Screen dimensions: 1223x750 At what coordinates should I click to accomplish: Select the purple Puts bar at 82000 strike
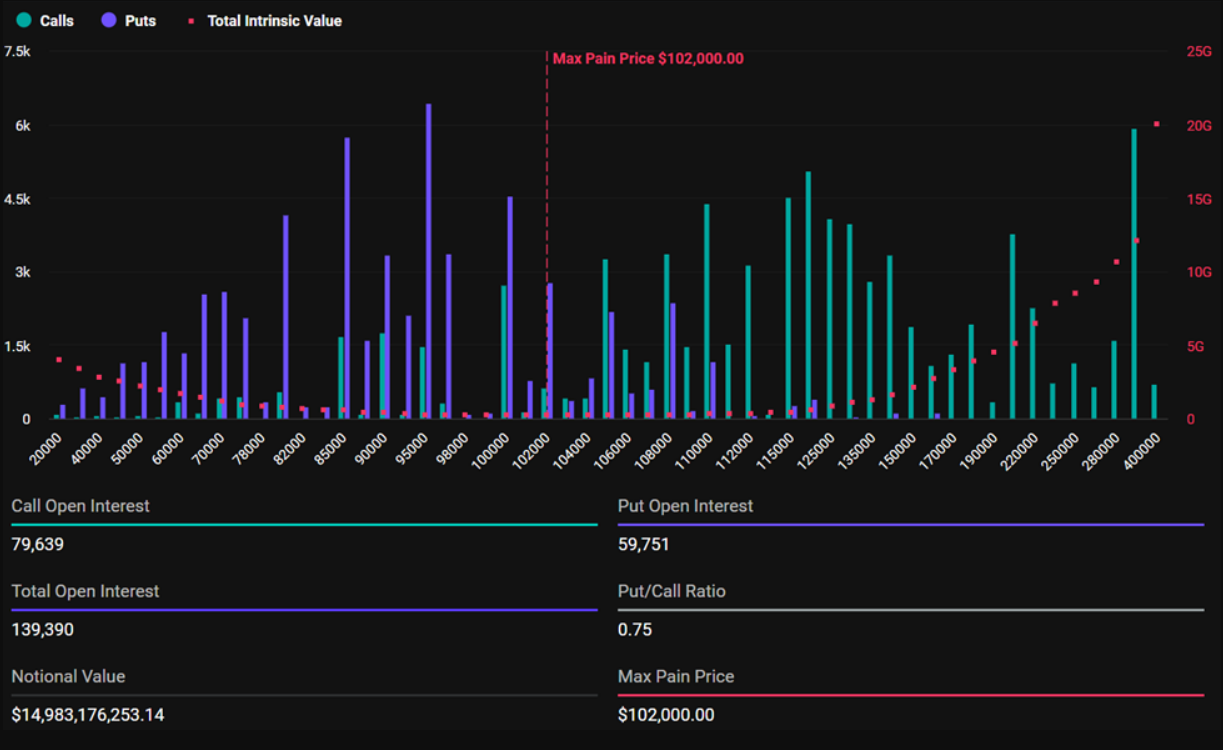(x=285, y=316)
